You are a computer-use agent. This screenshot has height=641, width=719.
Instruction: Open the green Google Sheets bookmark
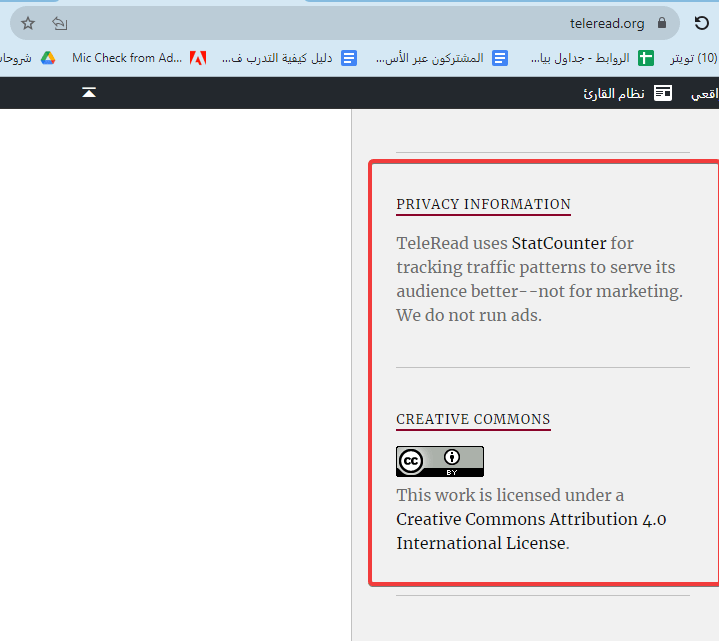tap(646, 58)
